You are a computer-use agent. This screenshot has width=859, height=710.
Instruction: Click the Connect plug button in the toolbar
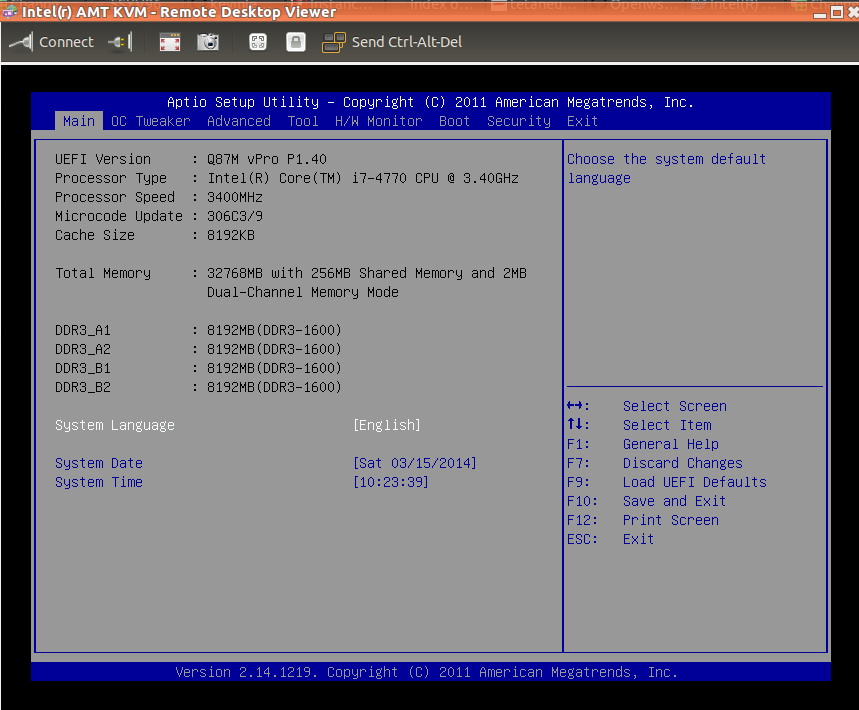coord(51,42)
